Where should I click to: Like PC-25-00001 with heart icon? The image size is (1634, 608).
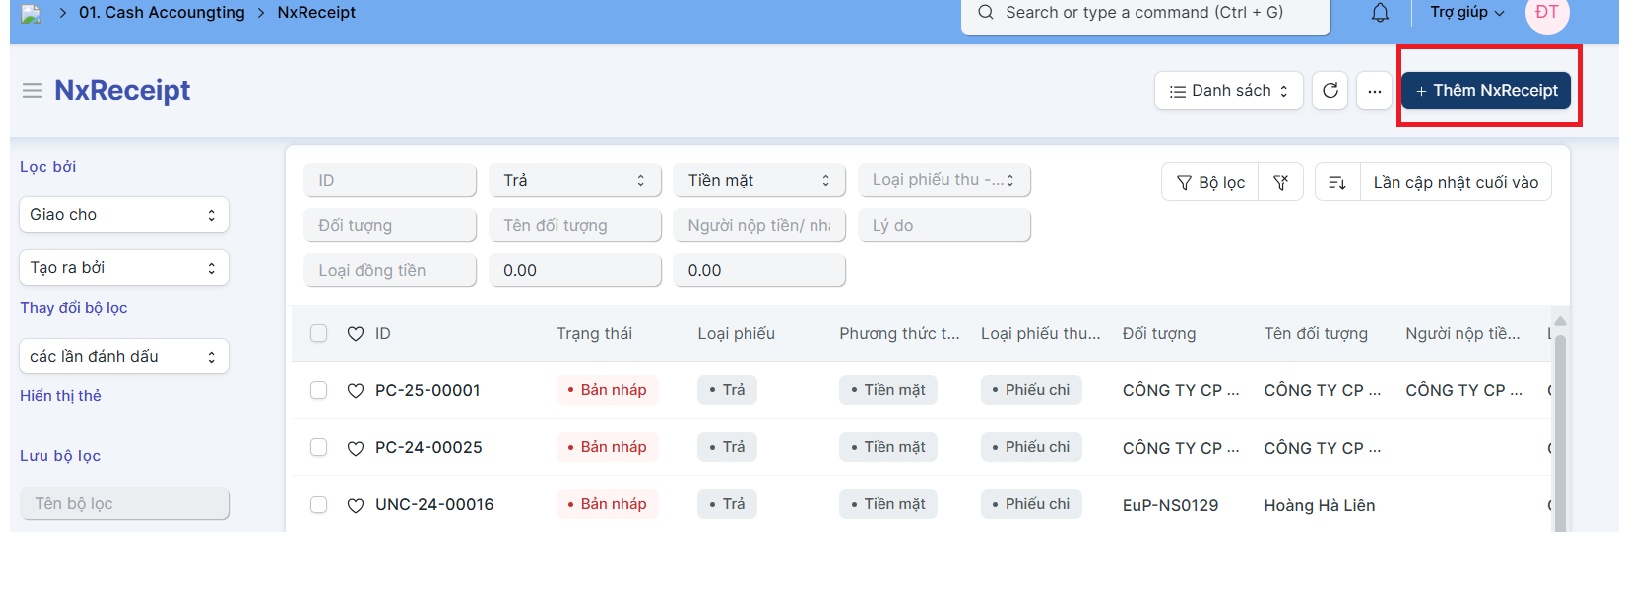pos(355,391)
